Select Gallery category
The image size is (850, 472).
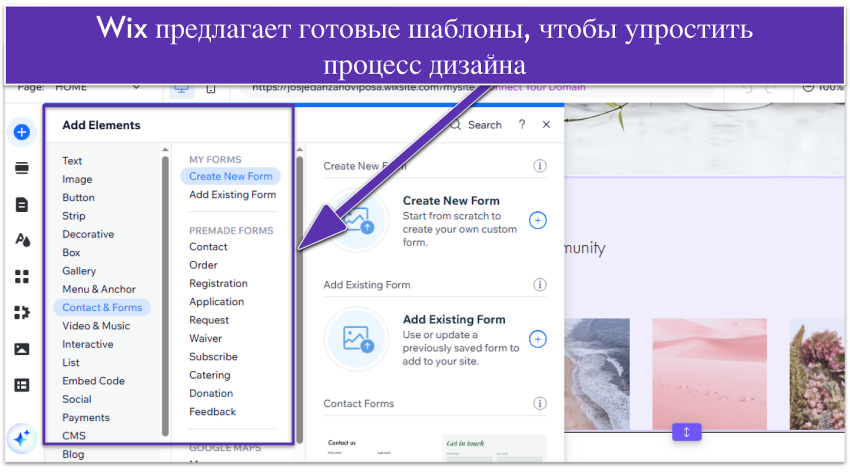[79, 271]
